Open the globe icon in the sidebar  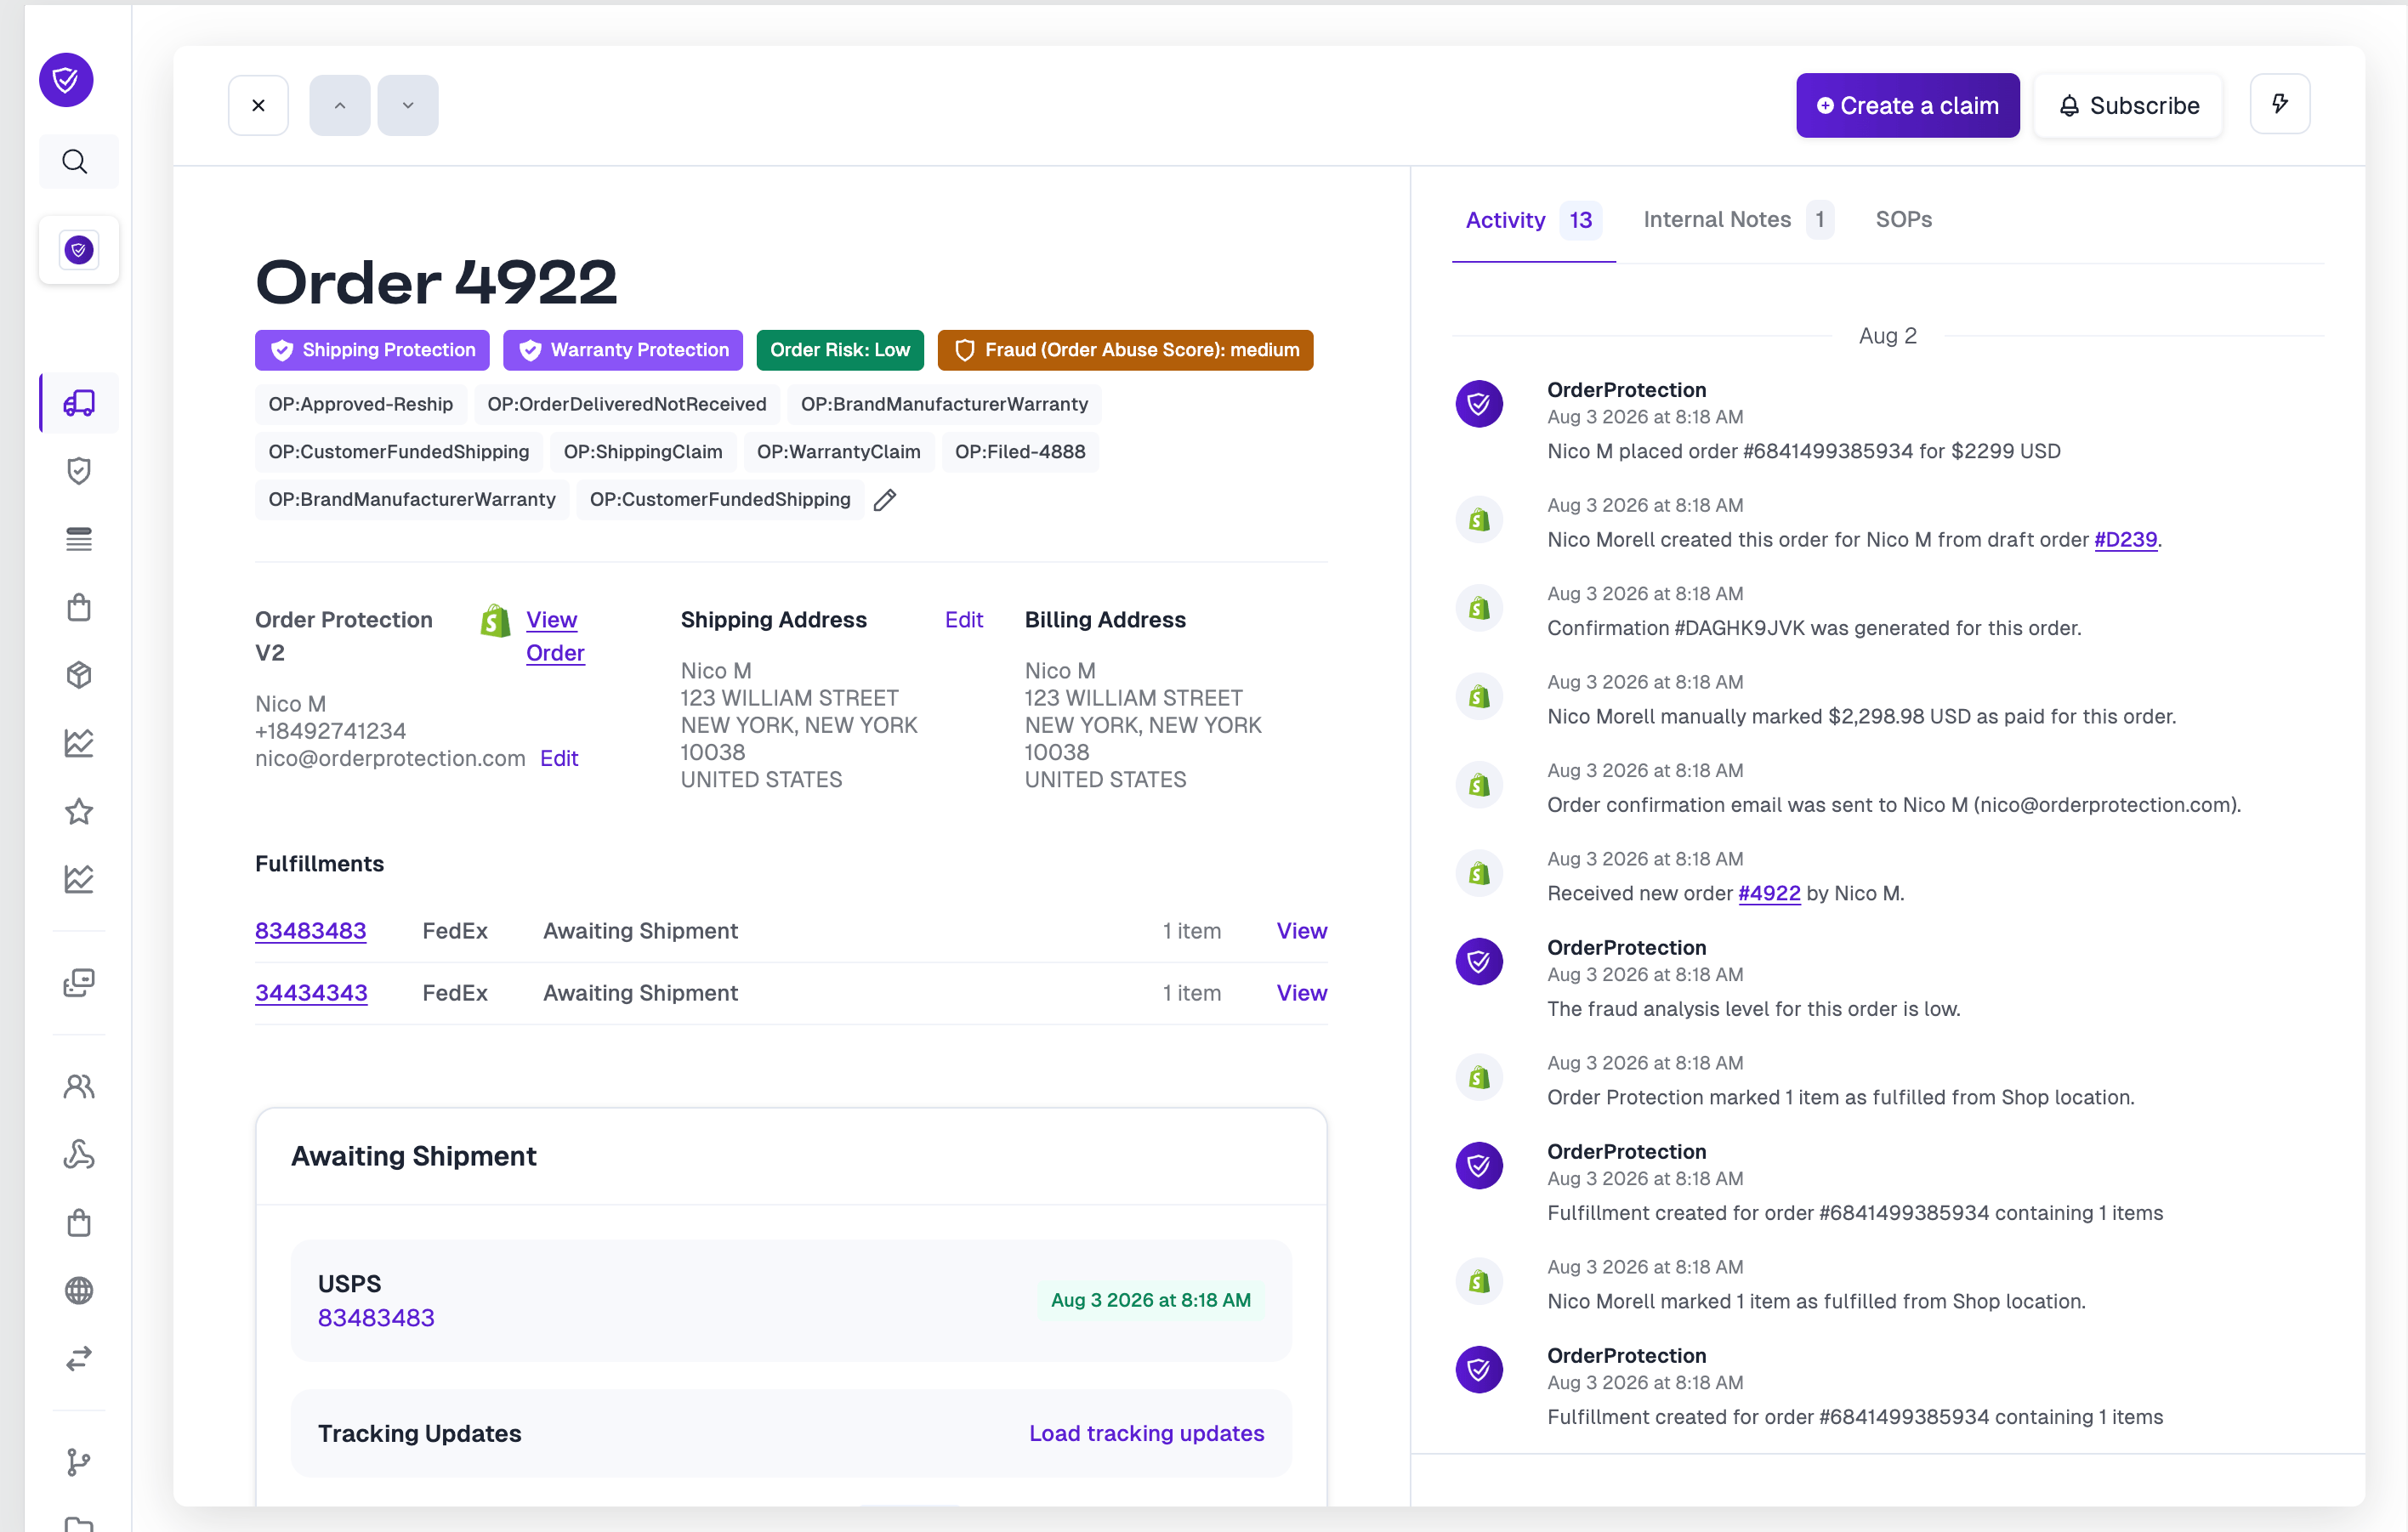pyautogui.click(x=79, y=1290)
